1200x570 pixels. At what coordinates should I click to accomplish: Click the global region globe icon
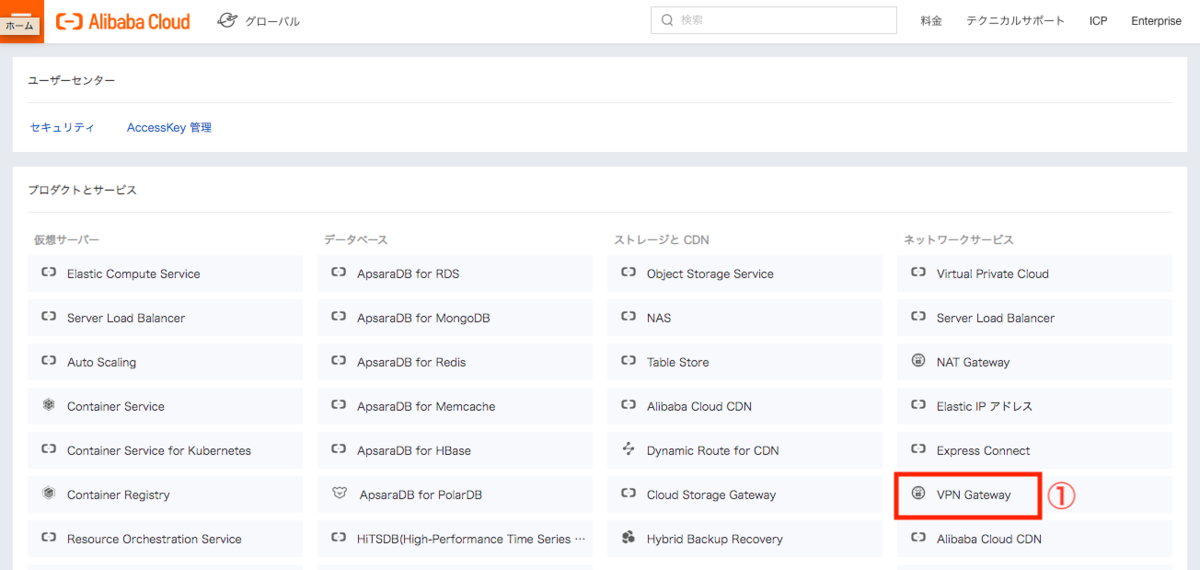(x=227, y=21)
